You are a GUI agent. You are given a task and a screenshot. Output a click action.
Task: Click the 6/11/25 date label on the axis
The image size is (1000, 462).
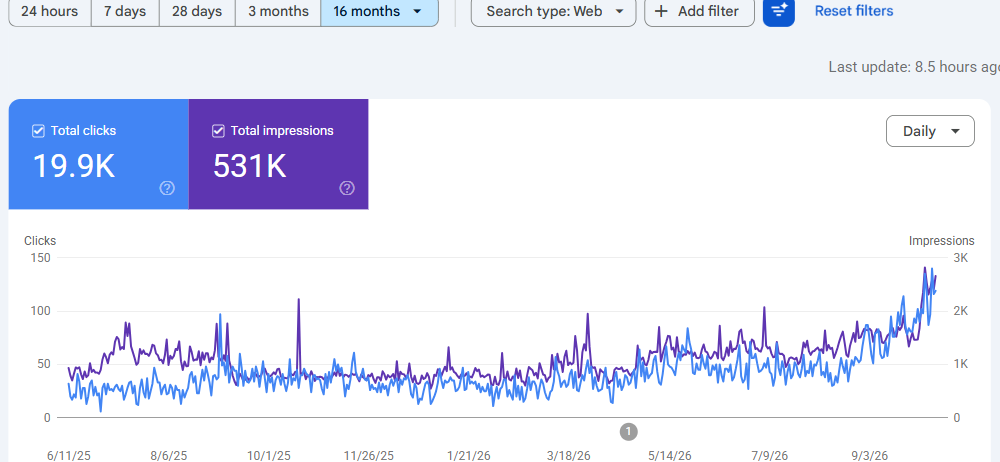coord(69,456)
